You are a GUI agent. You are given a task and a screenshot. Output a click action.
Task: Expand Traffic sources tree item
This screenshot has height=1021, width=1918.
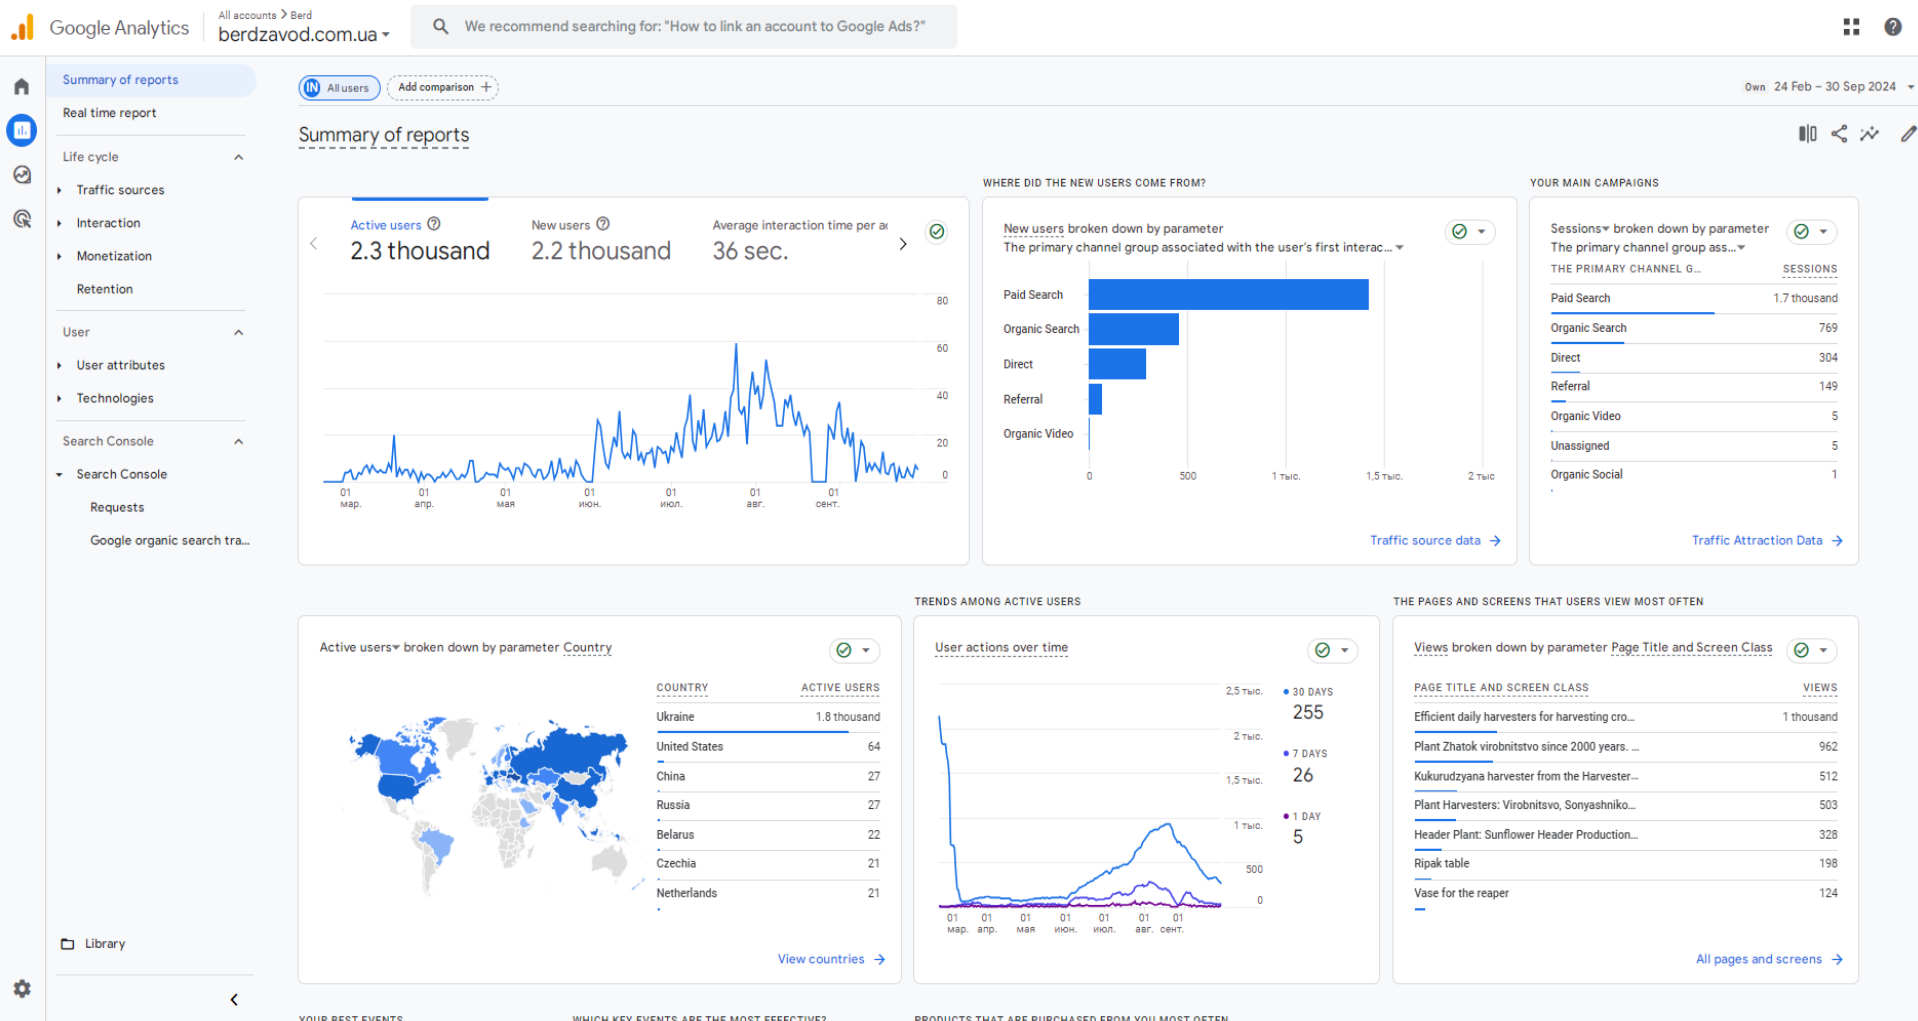point(59,190)
